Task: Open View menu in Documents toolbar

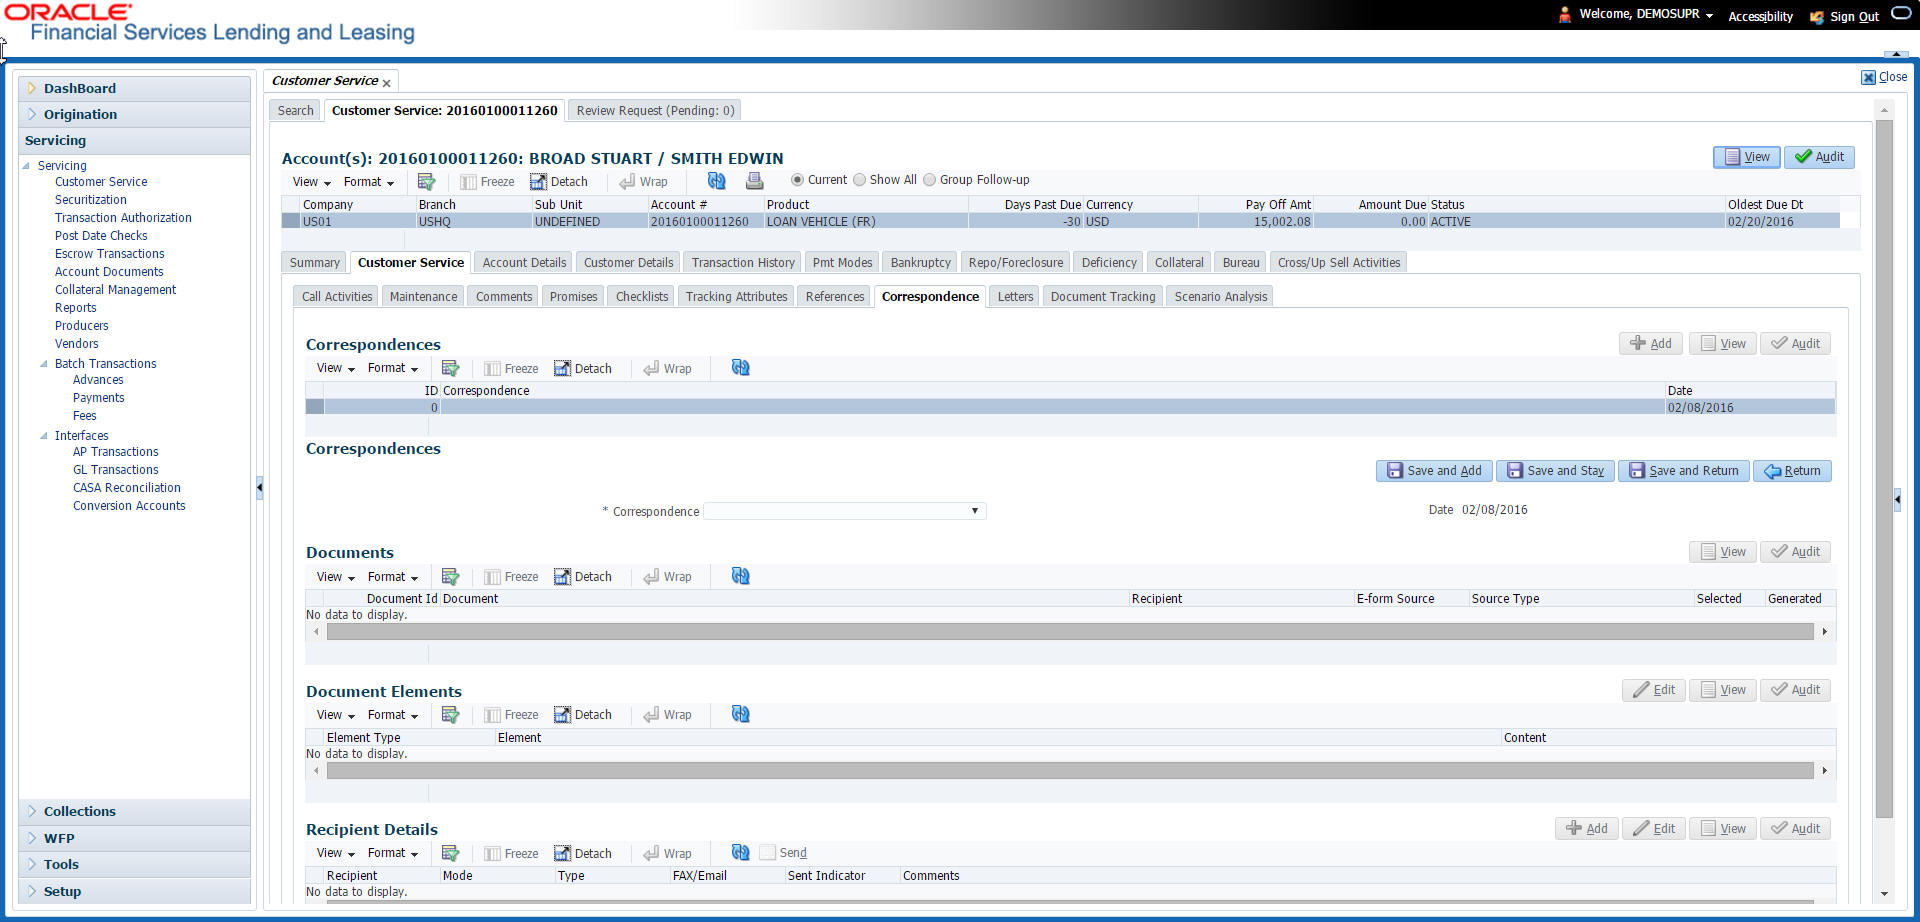Action: [x=335, y=577]
